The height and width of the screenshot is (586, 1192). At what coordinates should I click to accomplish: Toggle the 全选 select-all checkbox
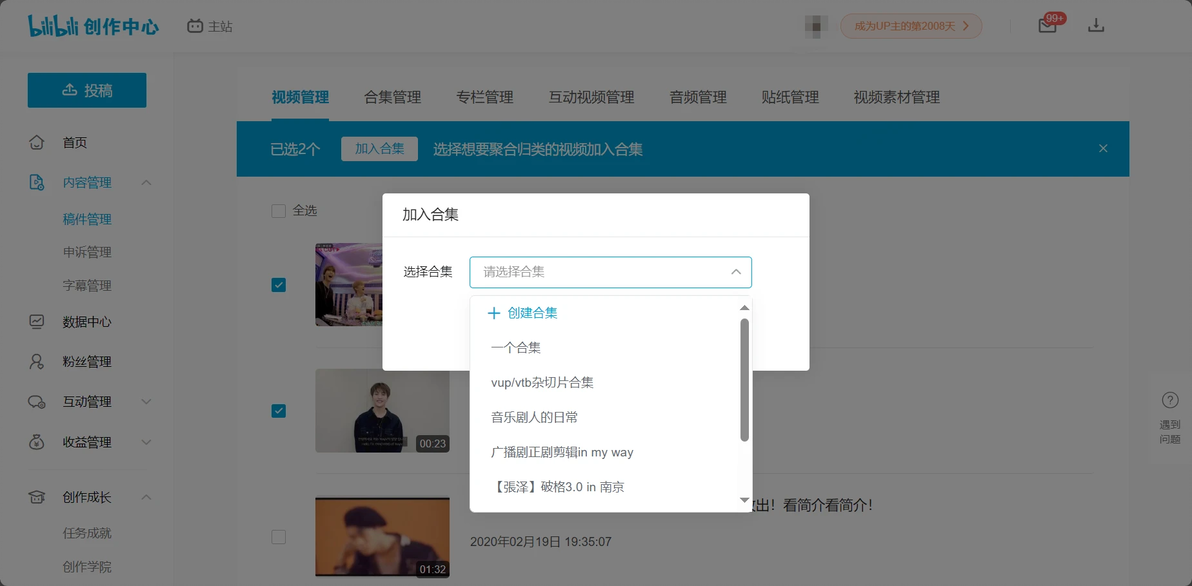278,211
